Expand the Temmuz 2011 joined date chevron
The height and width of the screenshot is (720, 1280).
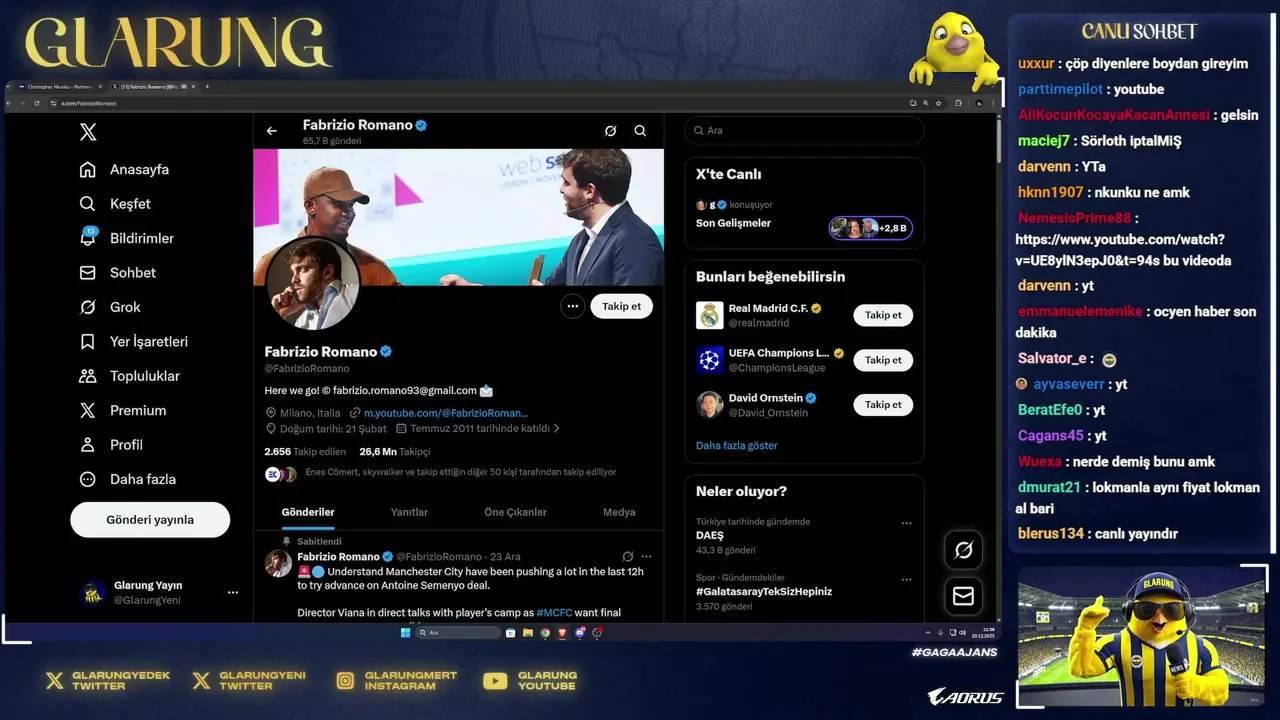click(557, 428)
